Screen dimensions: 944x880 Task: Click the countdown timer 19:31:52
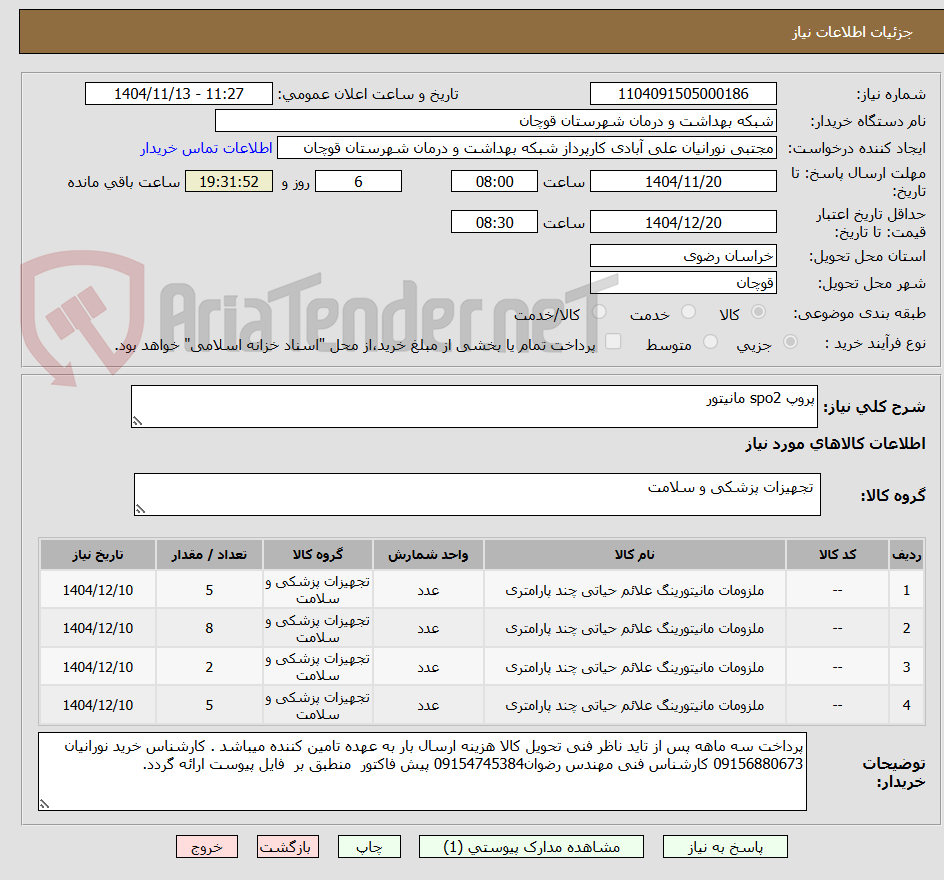[229, 181]
